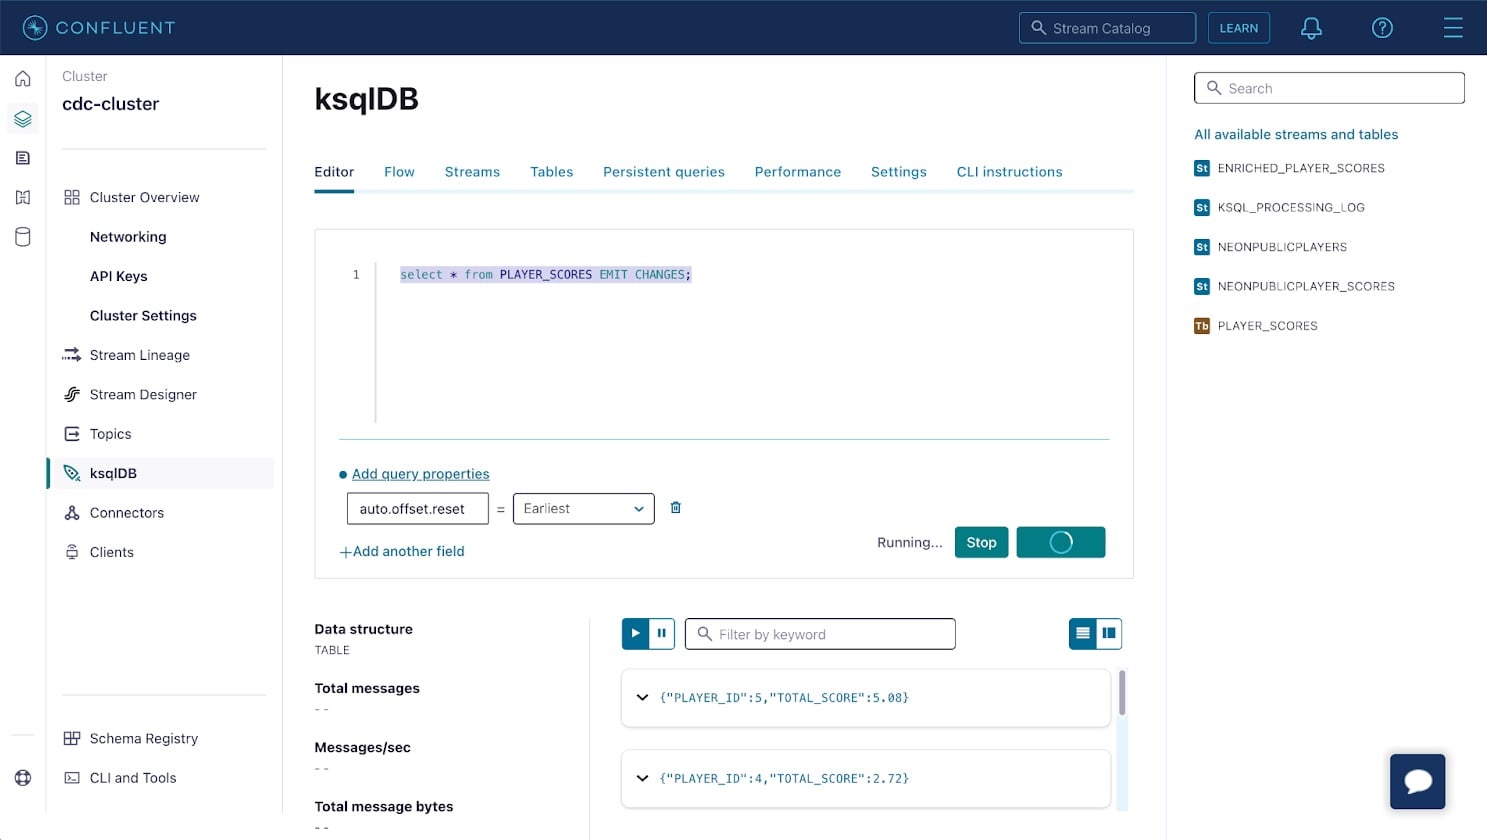Click Add another field link

(x=402, y=551)
